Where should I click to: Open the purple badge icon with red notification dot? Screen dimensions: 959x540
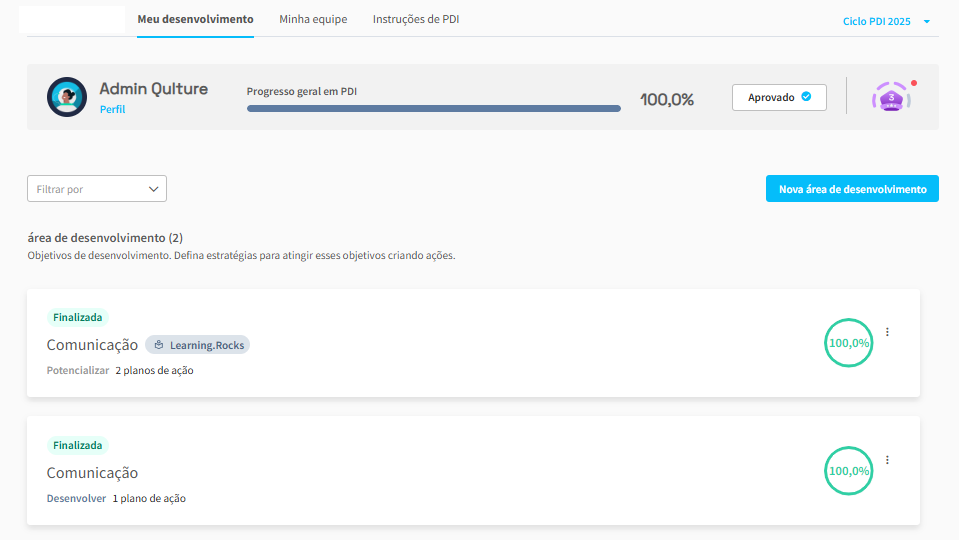(x=891, y=97)
